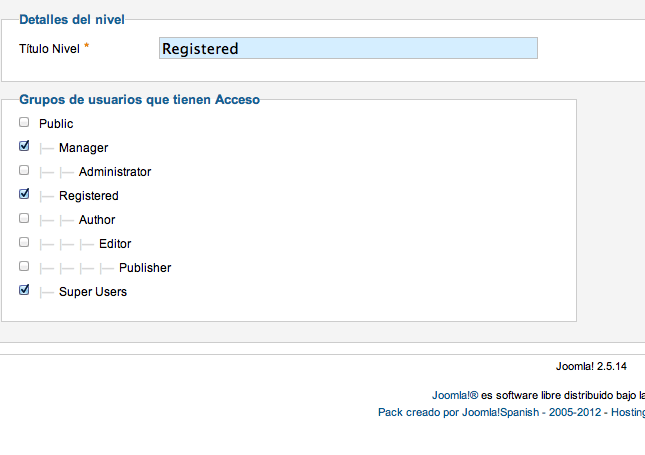Uncheck the Manager group checkbox
The width and height of the screenshot is (645, 455).
pyautogui.click(x=24, y=146)
